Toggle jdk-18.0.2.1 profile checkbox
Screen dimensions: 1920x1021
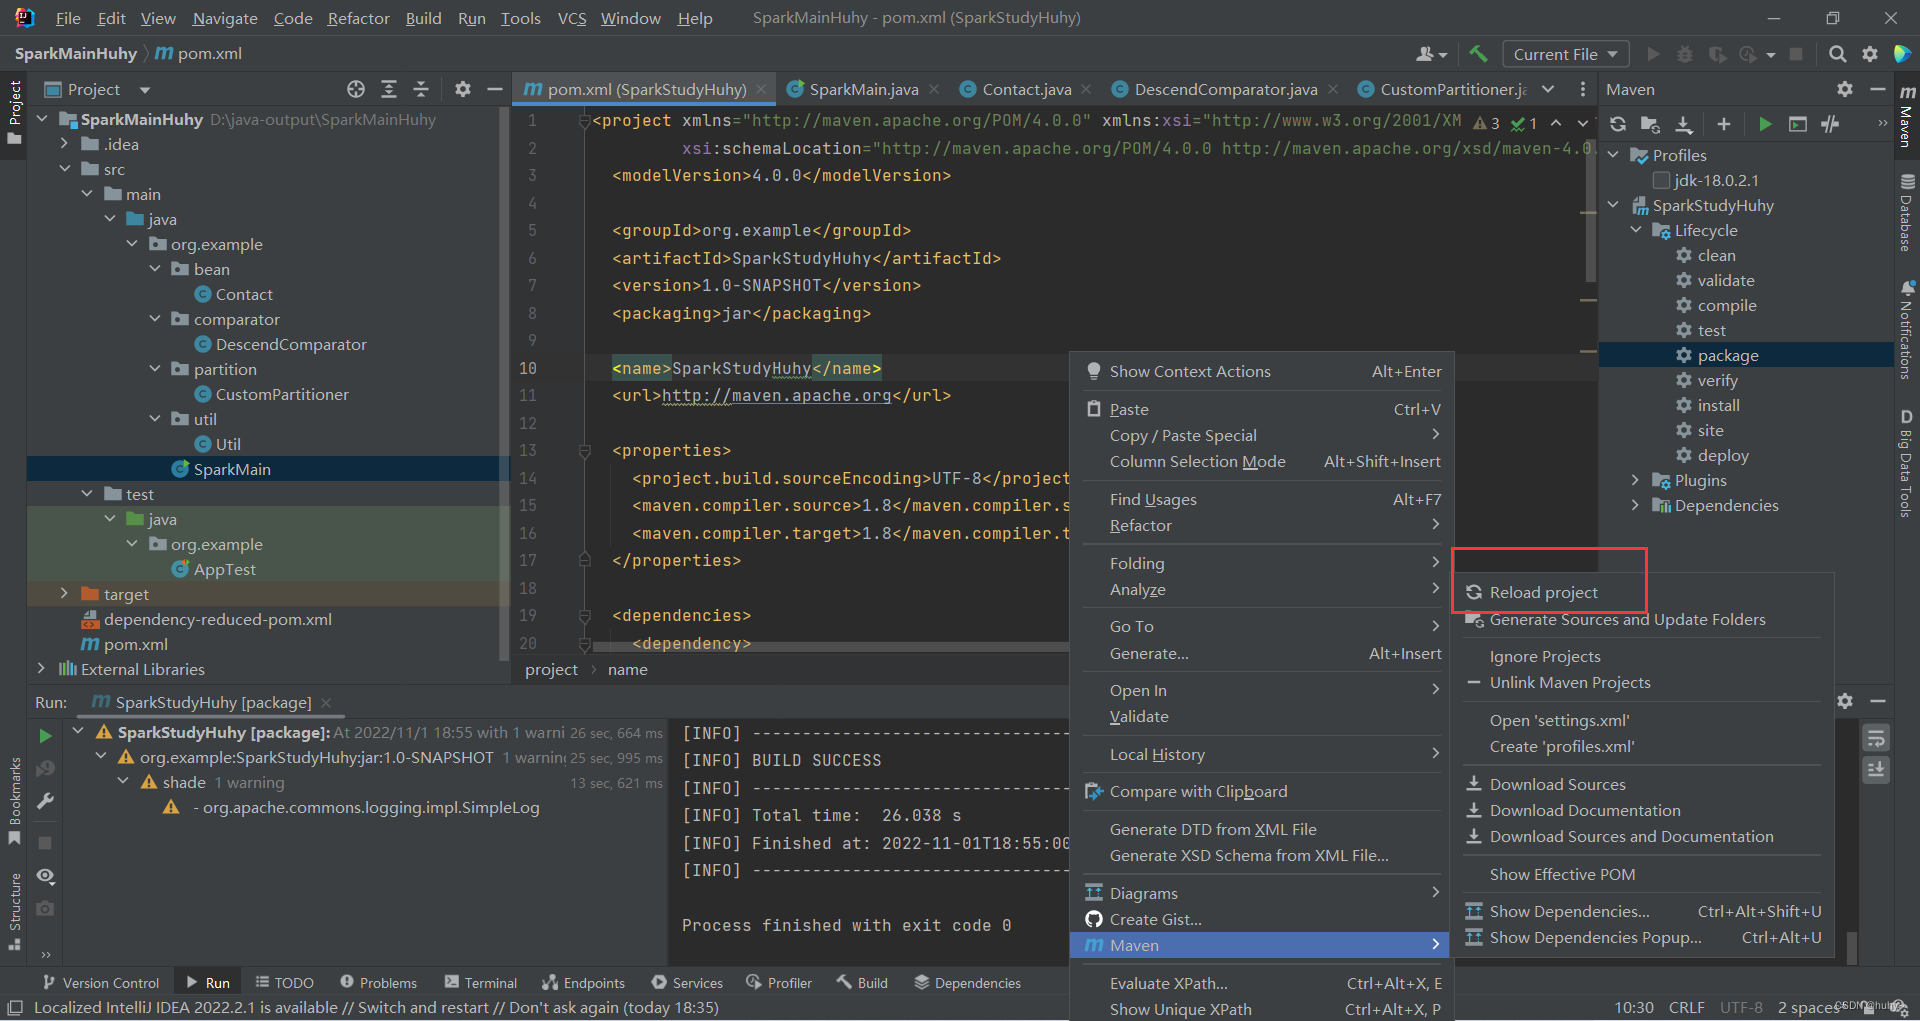(1661, 180)
